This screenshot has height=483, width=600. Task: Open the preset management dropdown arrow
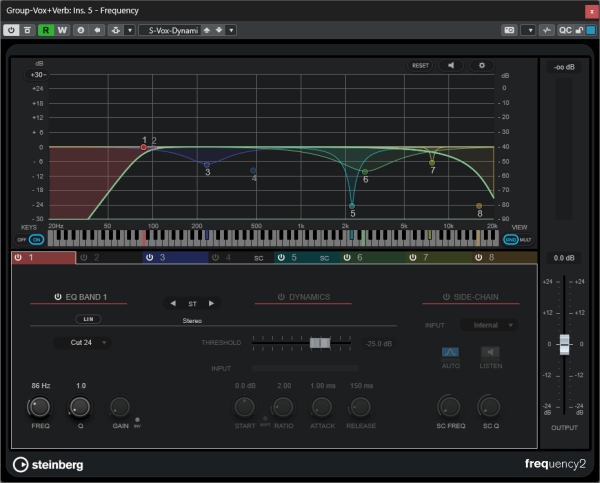tap(231, 30)
